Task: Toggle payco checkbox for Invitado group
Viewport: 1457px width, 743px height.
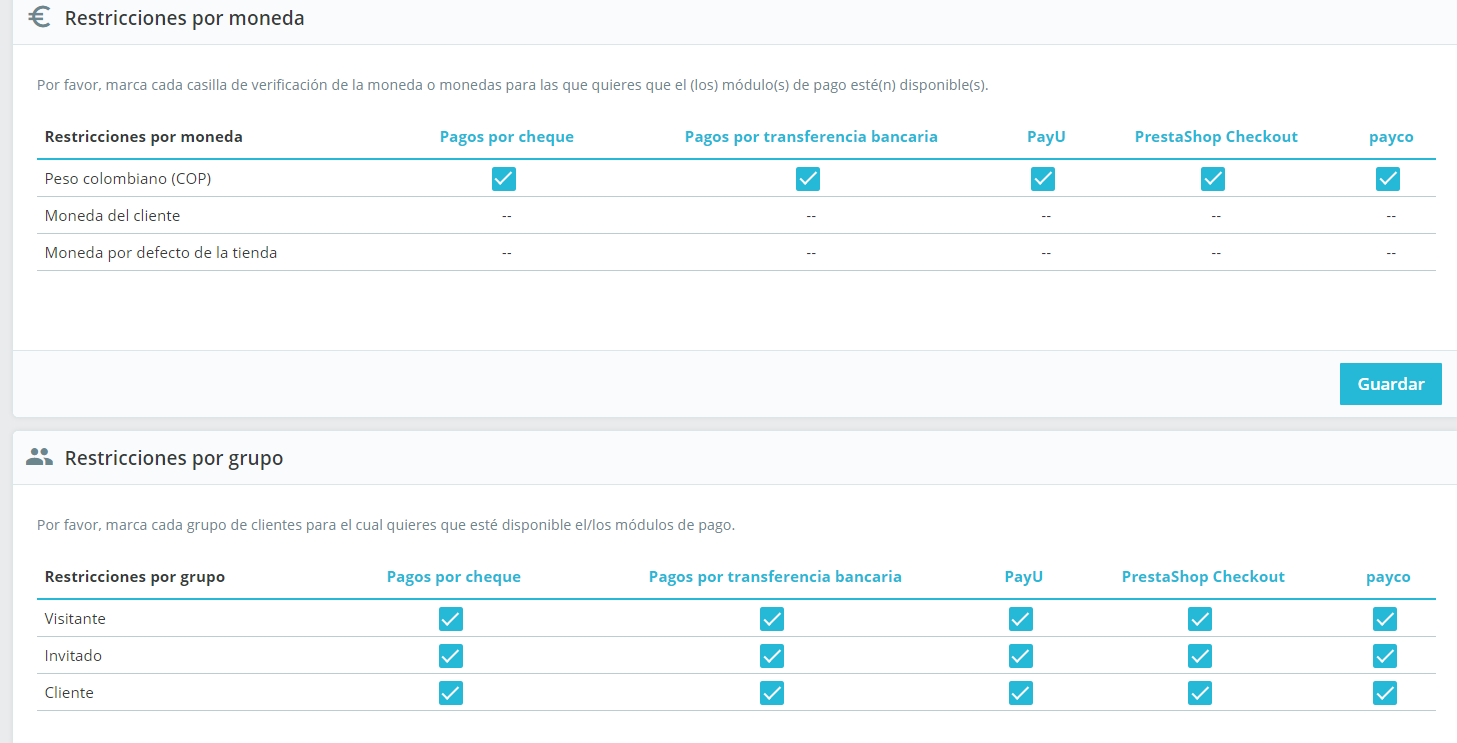Action: coord(1385,656)
